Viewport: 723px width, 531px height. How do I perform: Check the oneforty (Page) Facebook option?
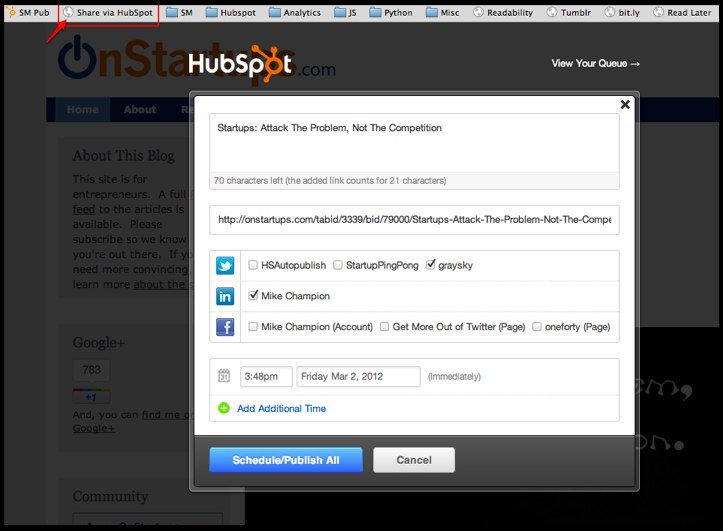pyautogui.click(x=537, y=327)
